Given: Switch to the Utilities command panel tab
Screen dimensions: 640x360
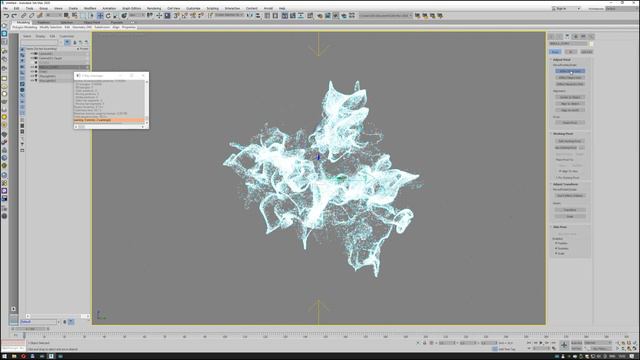Looking at the screenshot, I should click(591, 36).
